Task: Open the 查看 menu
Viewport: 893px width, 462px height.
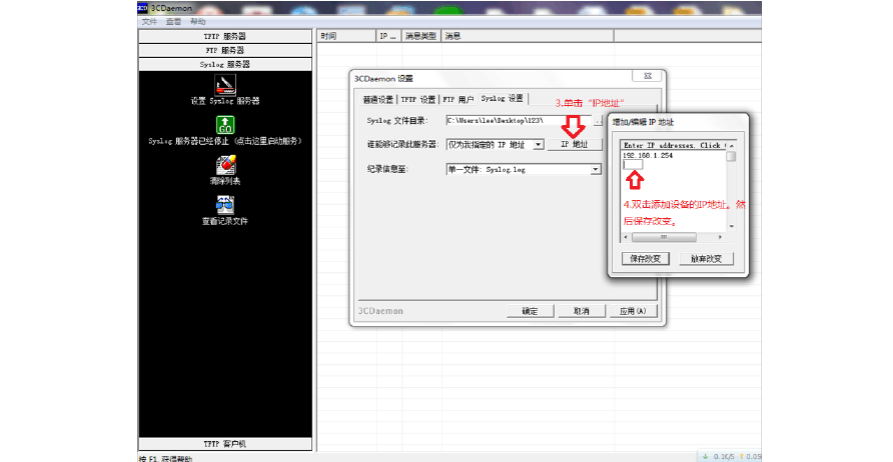Action: point(173,22)
